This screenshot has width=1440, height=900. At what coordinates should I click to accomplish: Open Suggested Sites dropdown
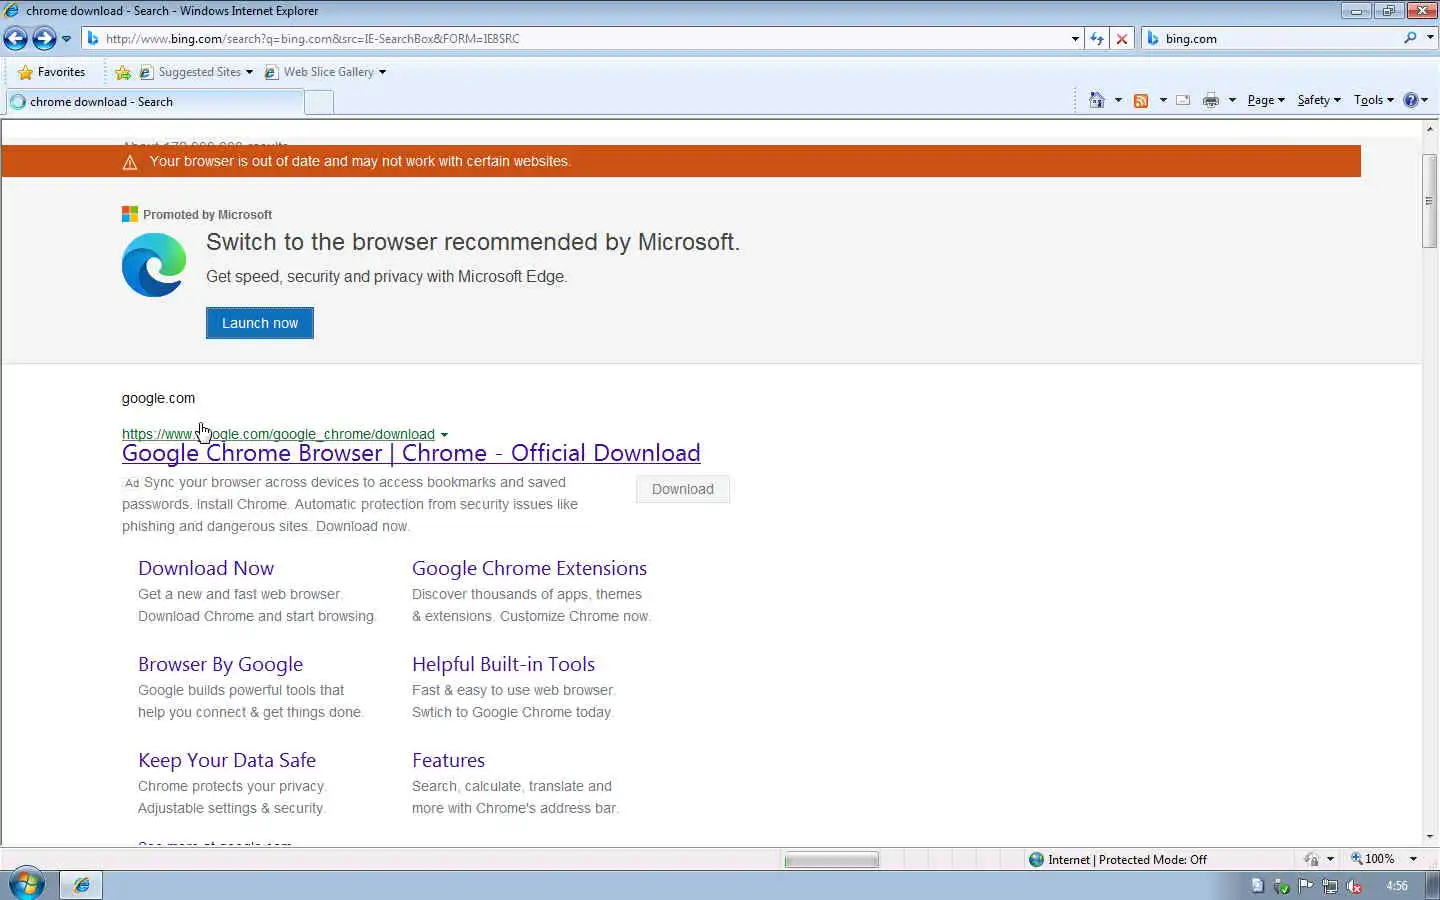[x=196, y=72]
